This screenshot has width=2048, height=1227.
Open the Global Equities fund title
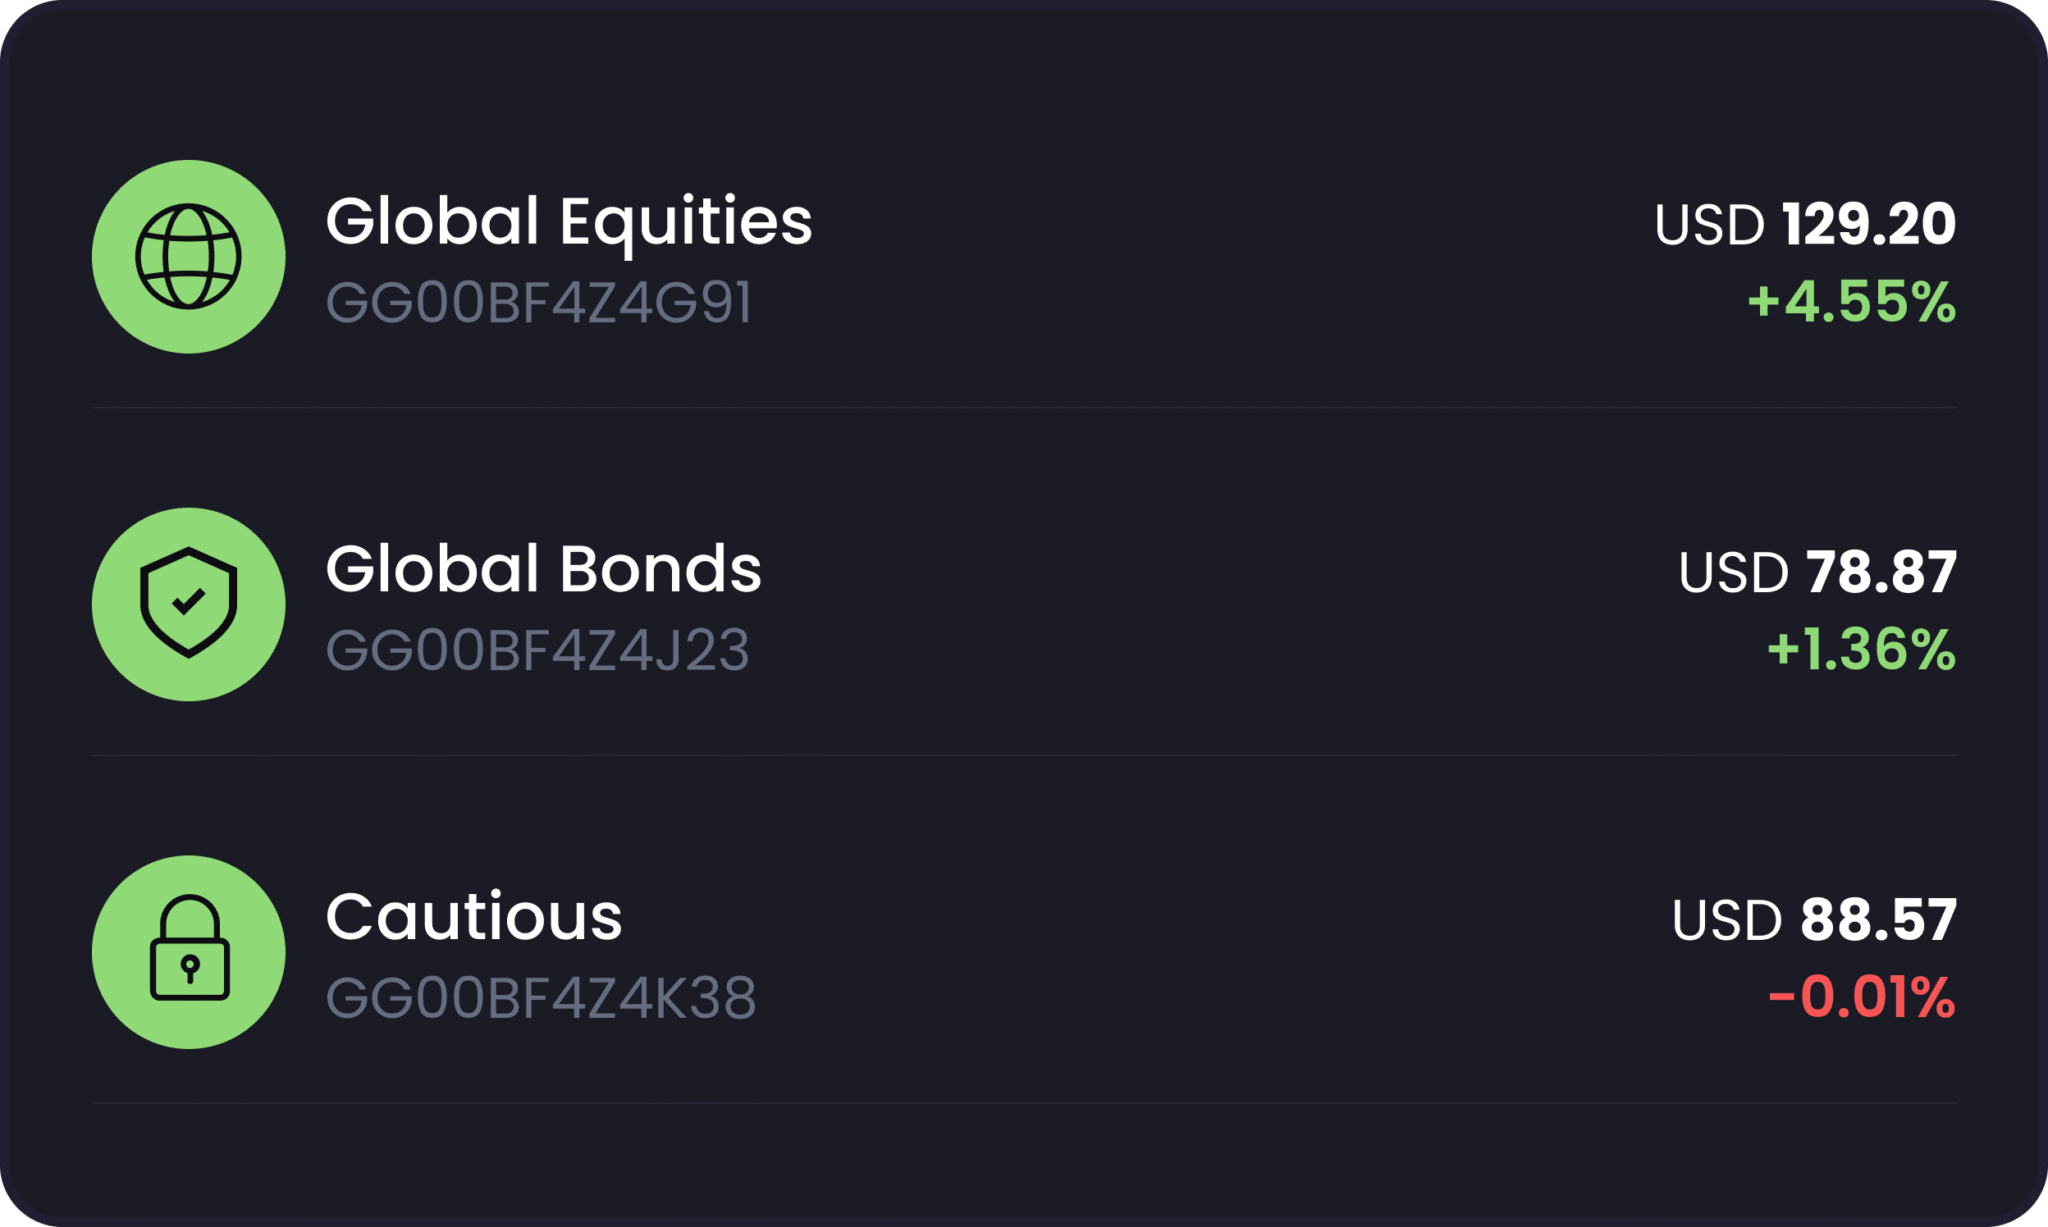[568, 221]
